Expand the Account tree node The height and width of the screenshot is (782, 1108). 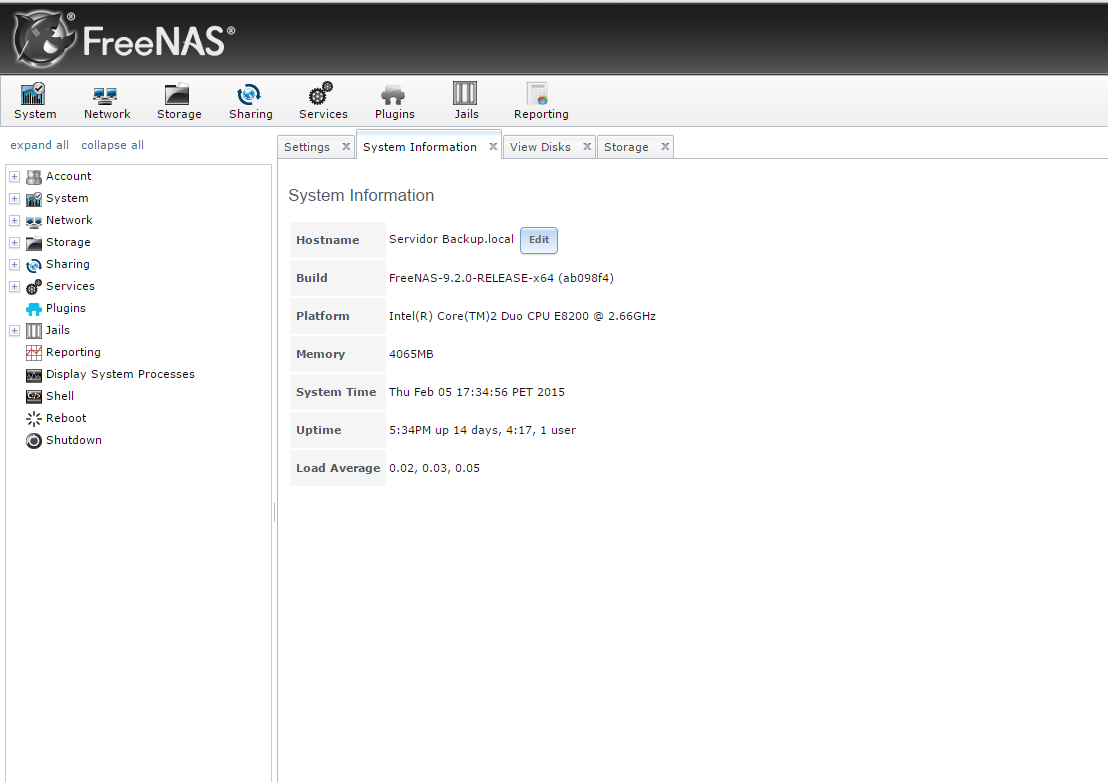coord(14,177)
